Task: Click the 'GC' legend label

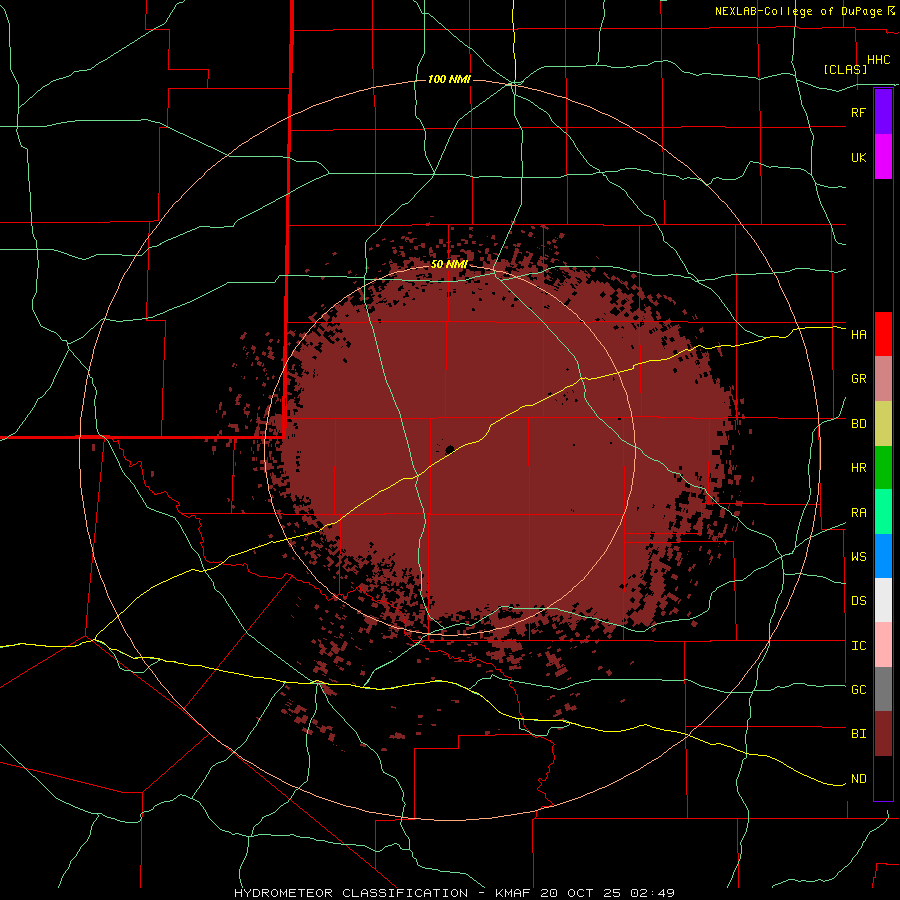Action: pos(858,689)
